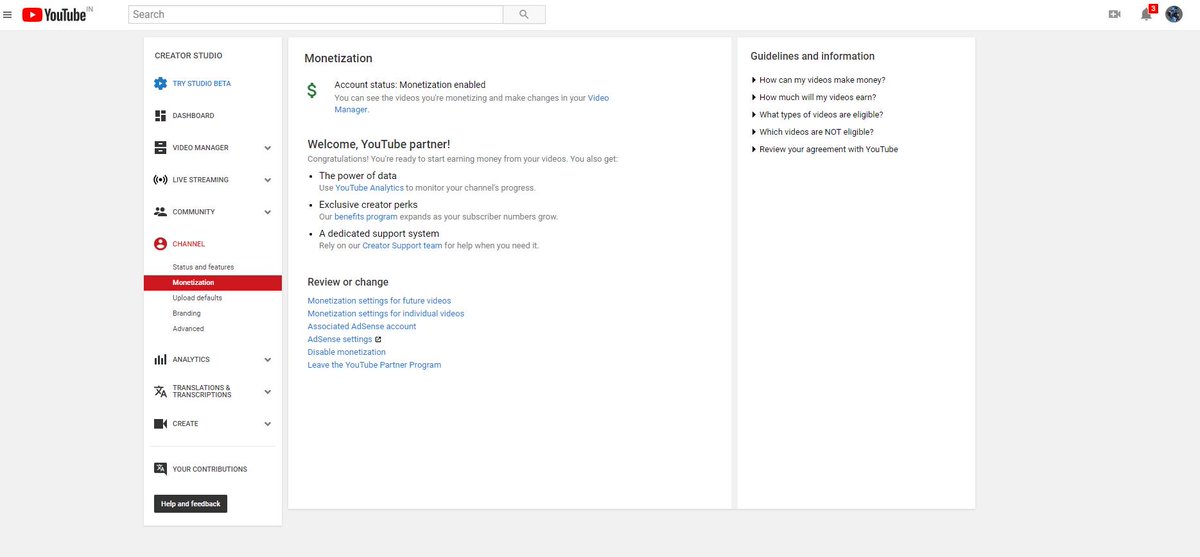Click the Translations & Transcriptions icon
Image resolution: width=1200 pixels, height=557 pixels.
click(x=160, y=391)
